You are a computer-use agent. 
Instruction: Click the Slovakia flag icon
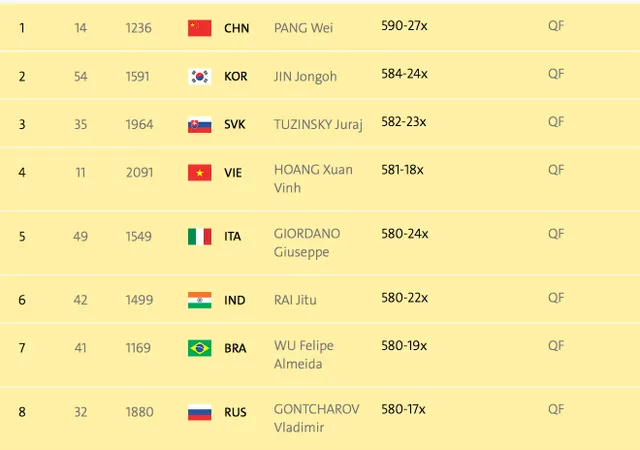click(200, 125)
